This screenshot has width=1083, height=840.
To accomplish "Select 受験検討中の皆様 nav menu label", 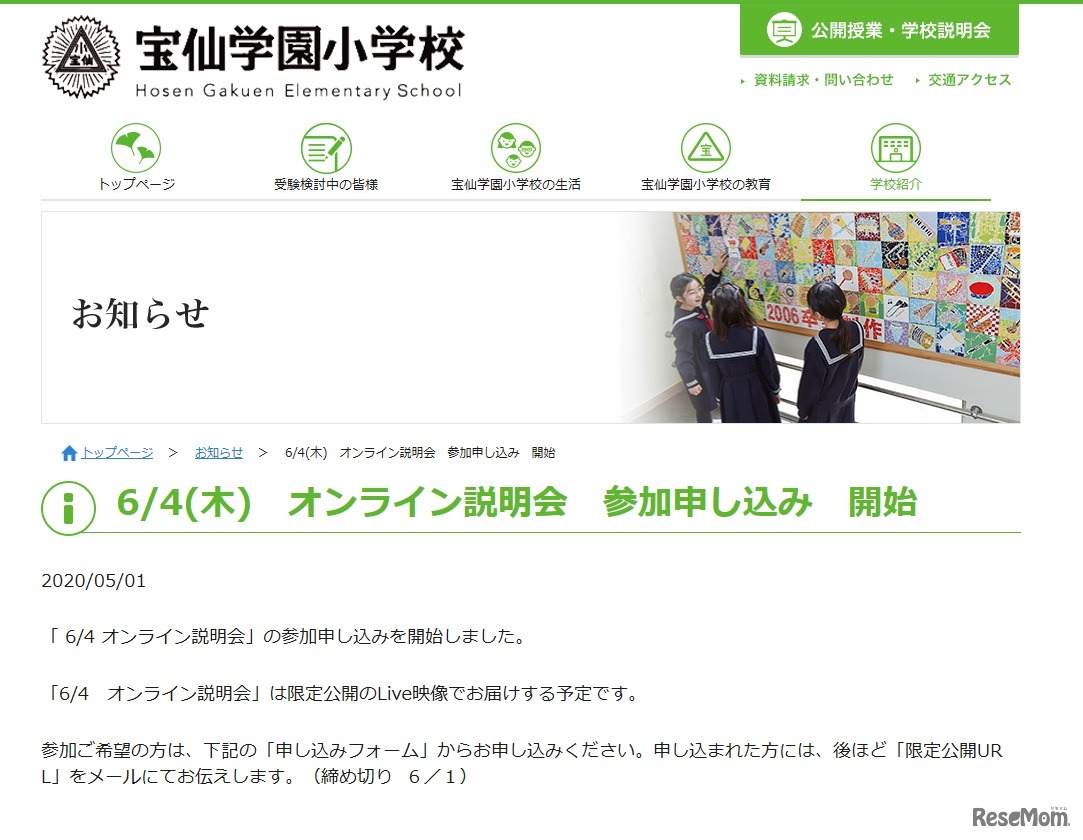I will tap(326, 184).
